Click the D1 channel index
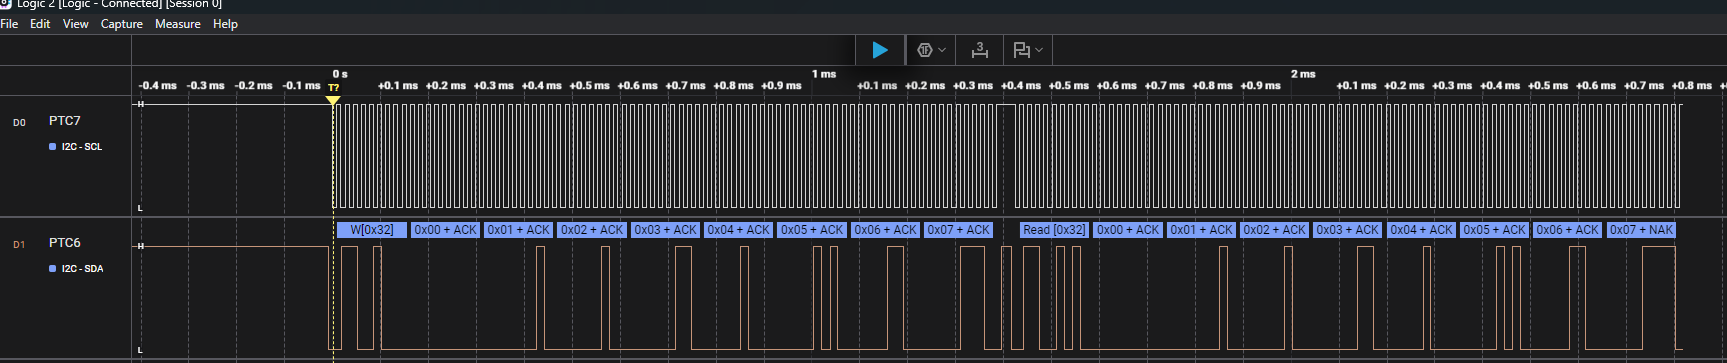The width and height of the screenshot is (1727, 363). pos(19,244)
